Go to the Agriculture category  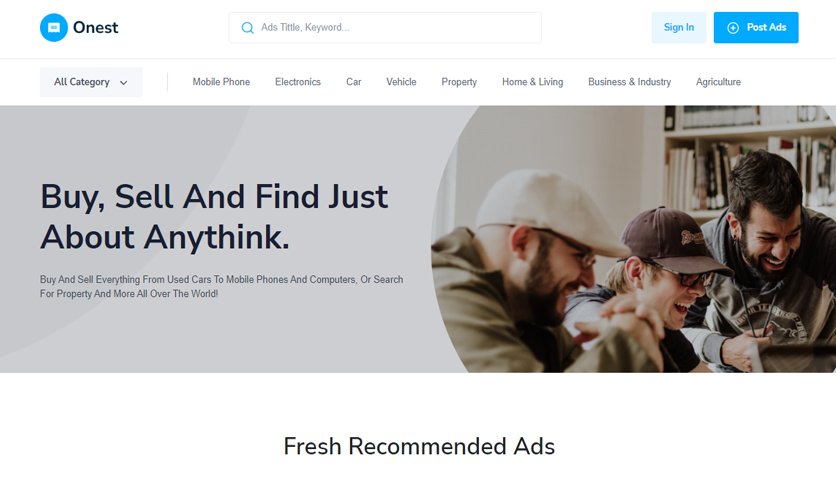(718, 82)
